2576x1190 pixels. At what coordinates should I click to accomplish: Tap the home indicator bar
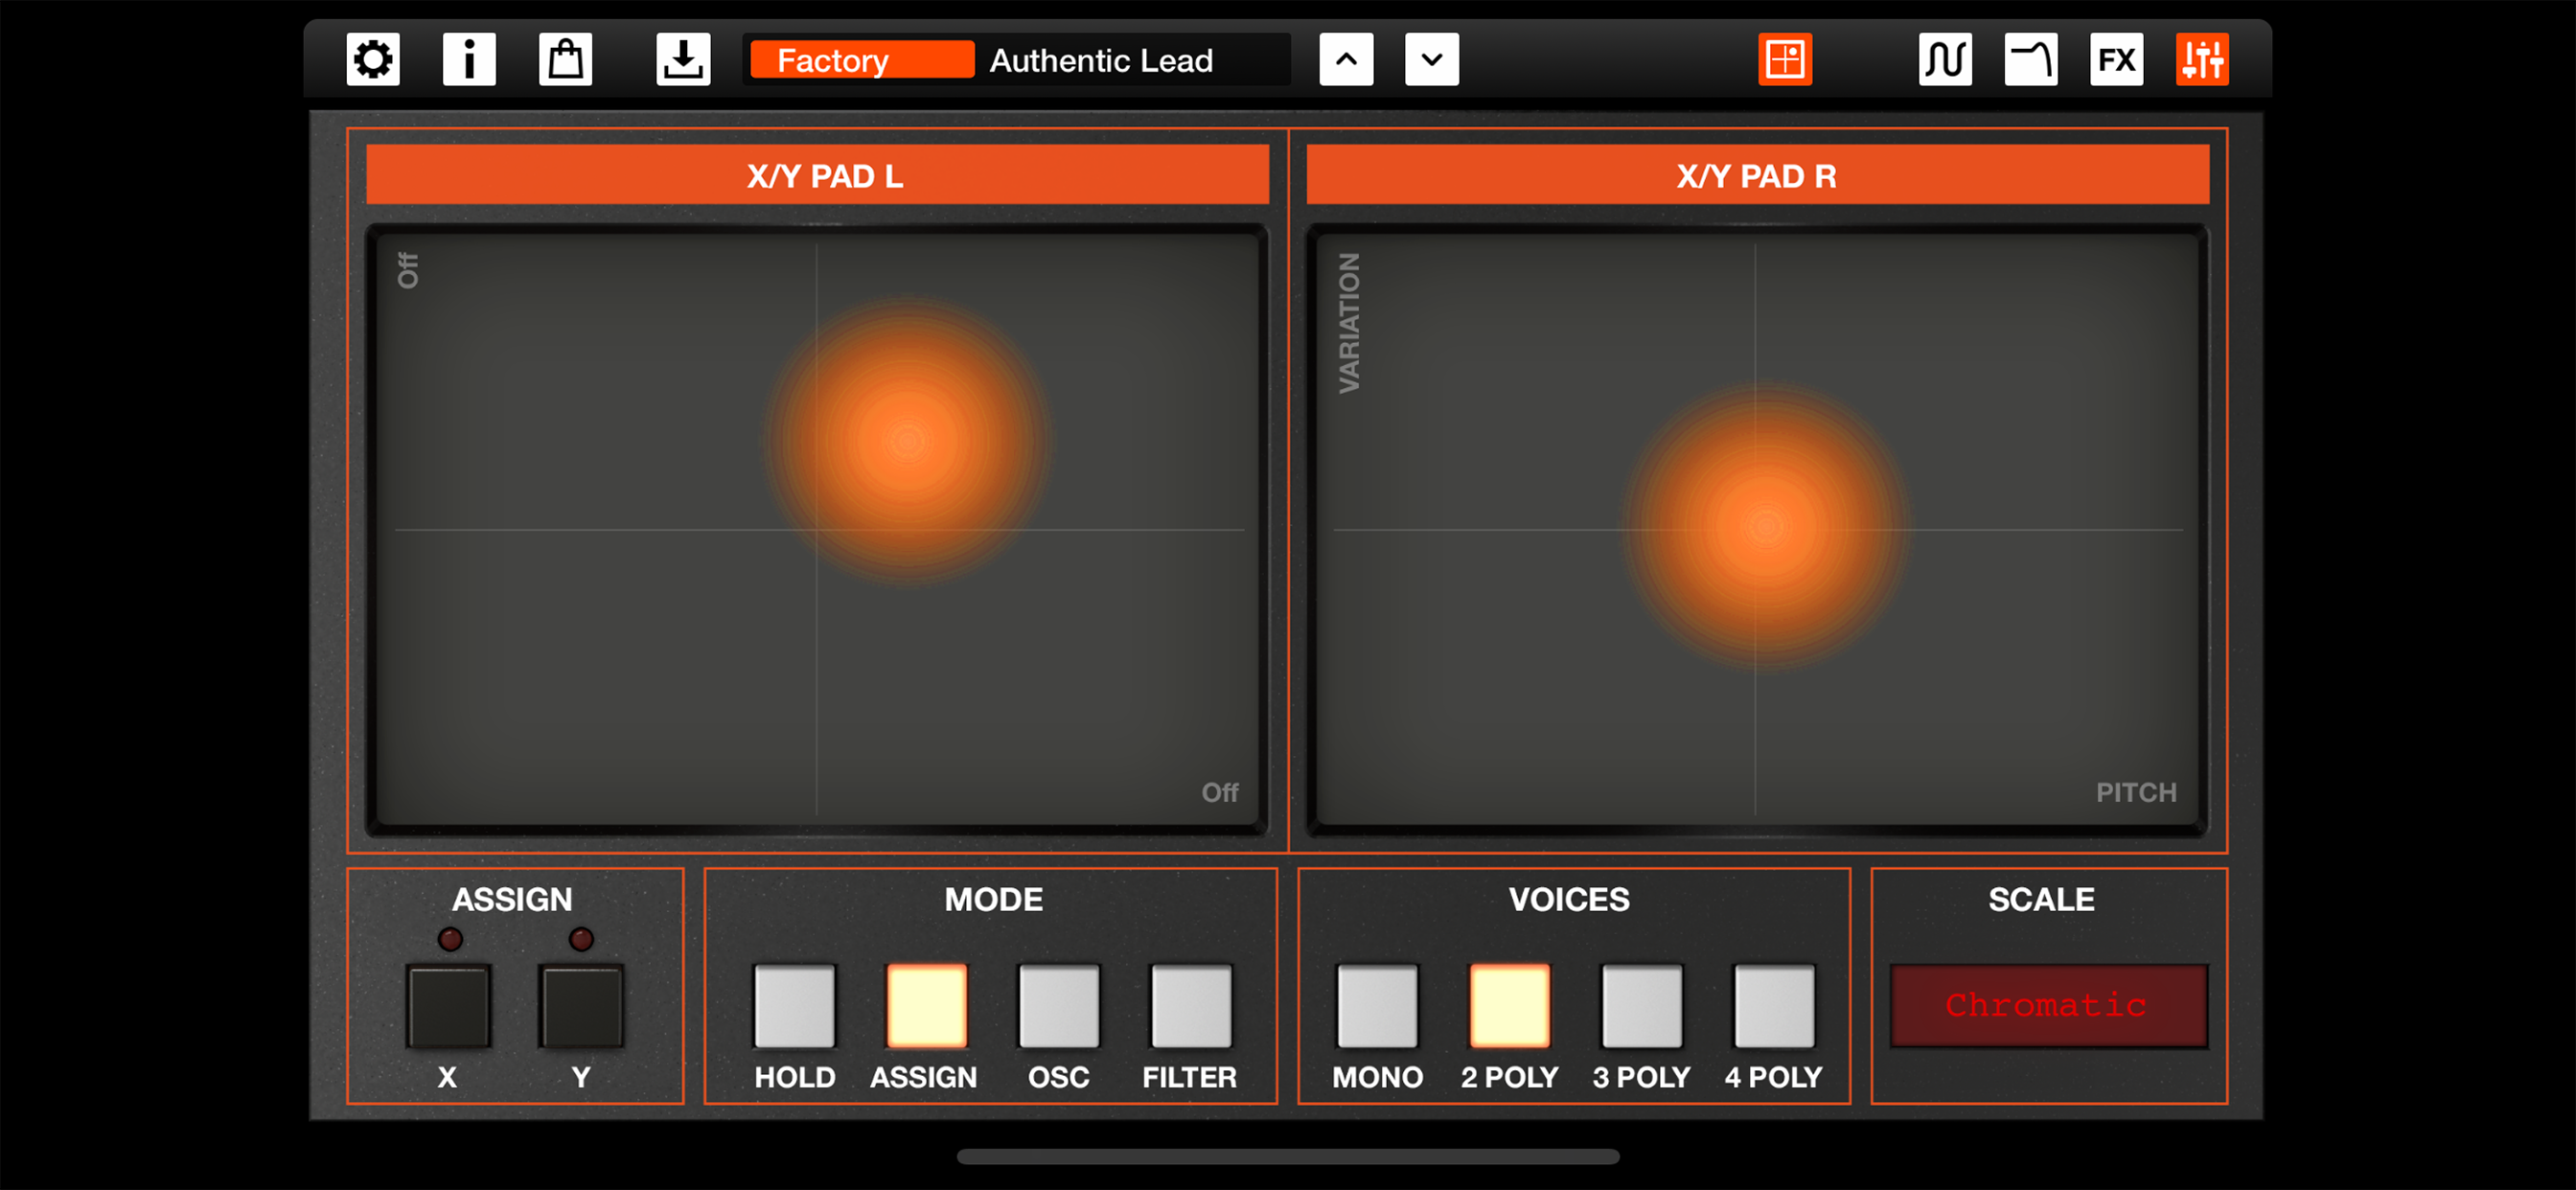pos(1288,1157)
